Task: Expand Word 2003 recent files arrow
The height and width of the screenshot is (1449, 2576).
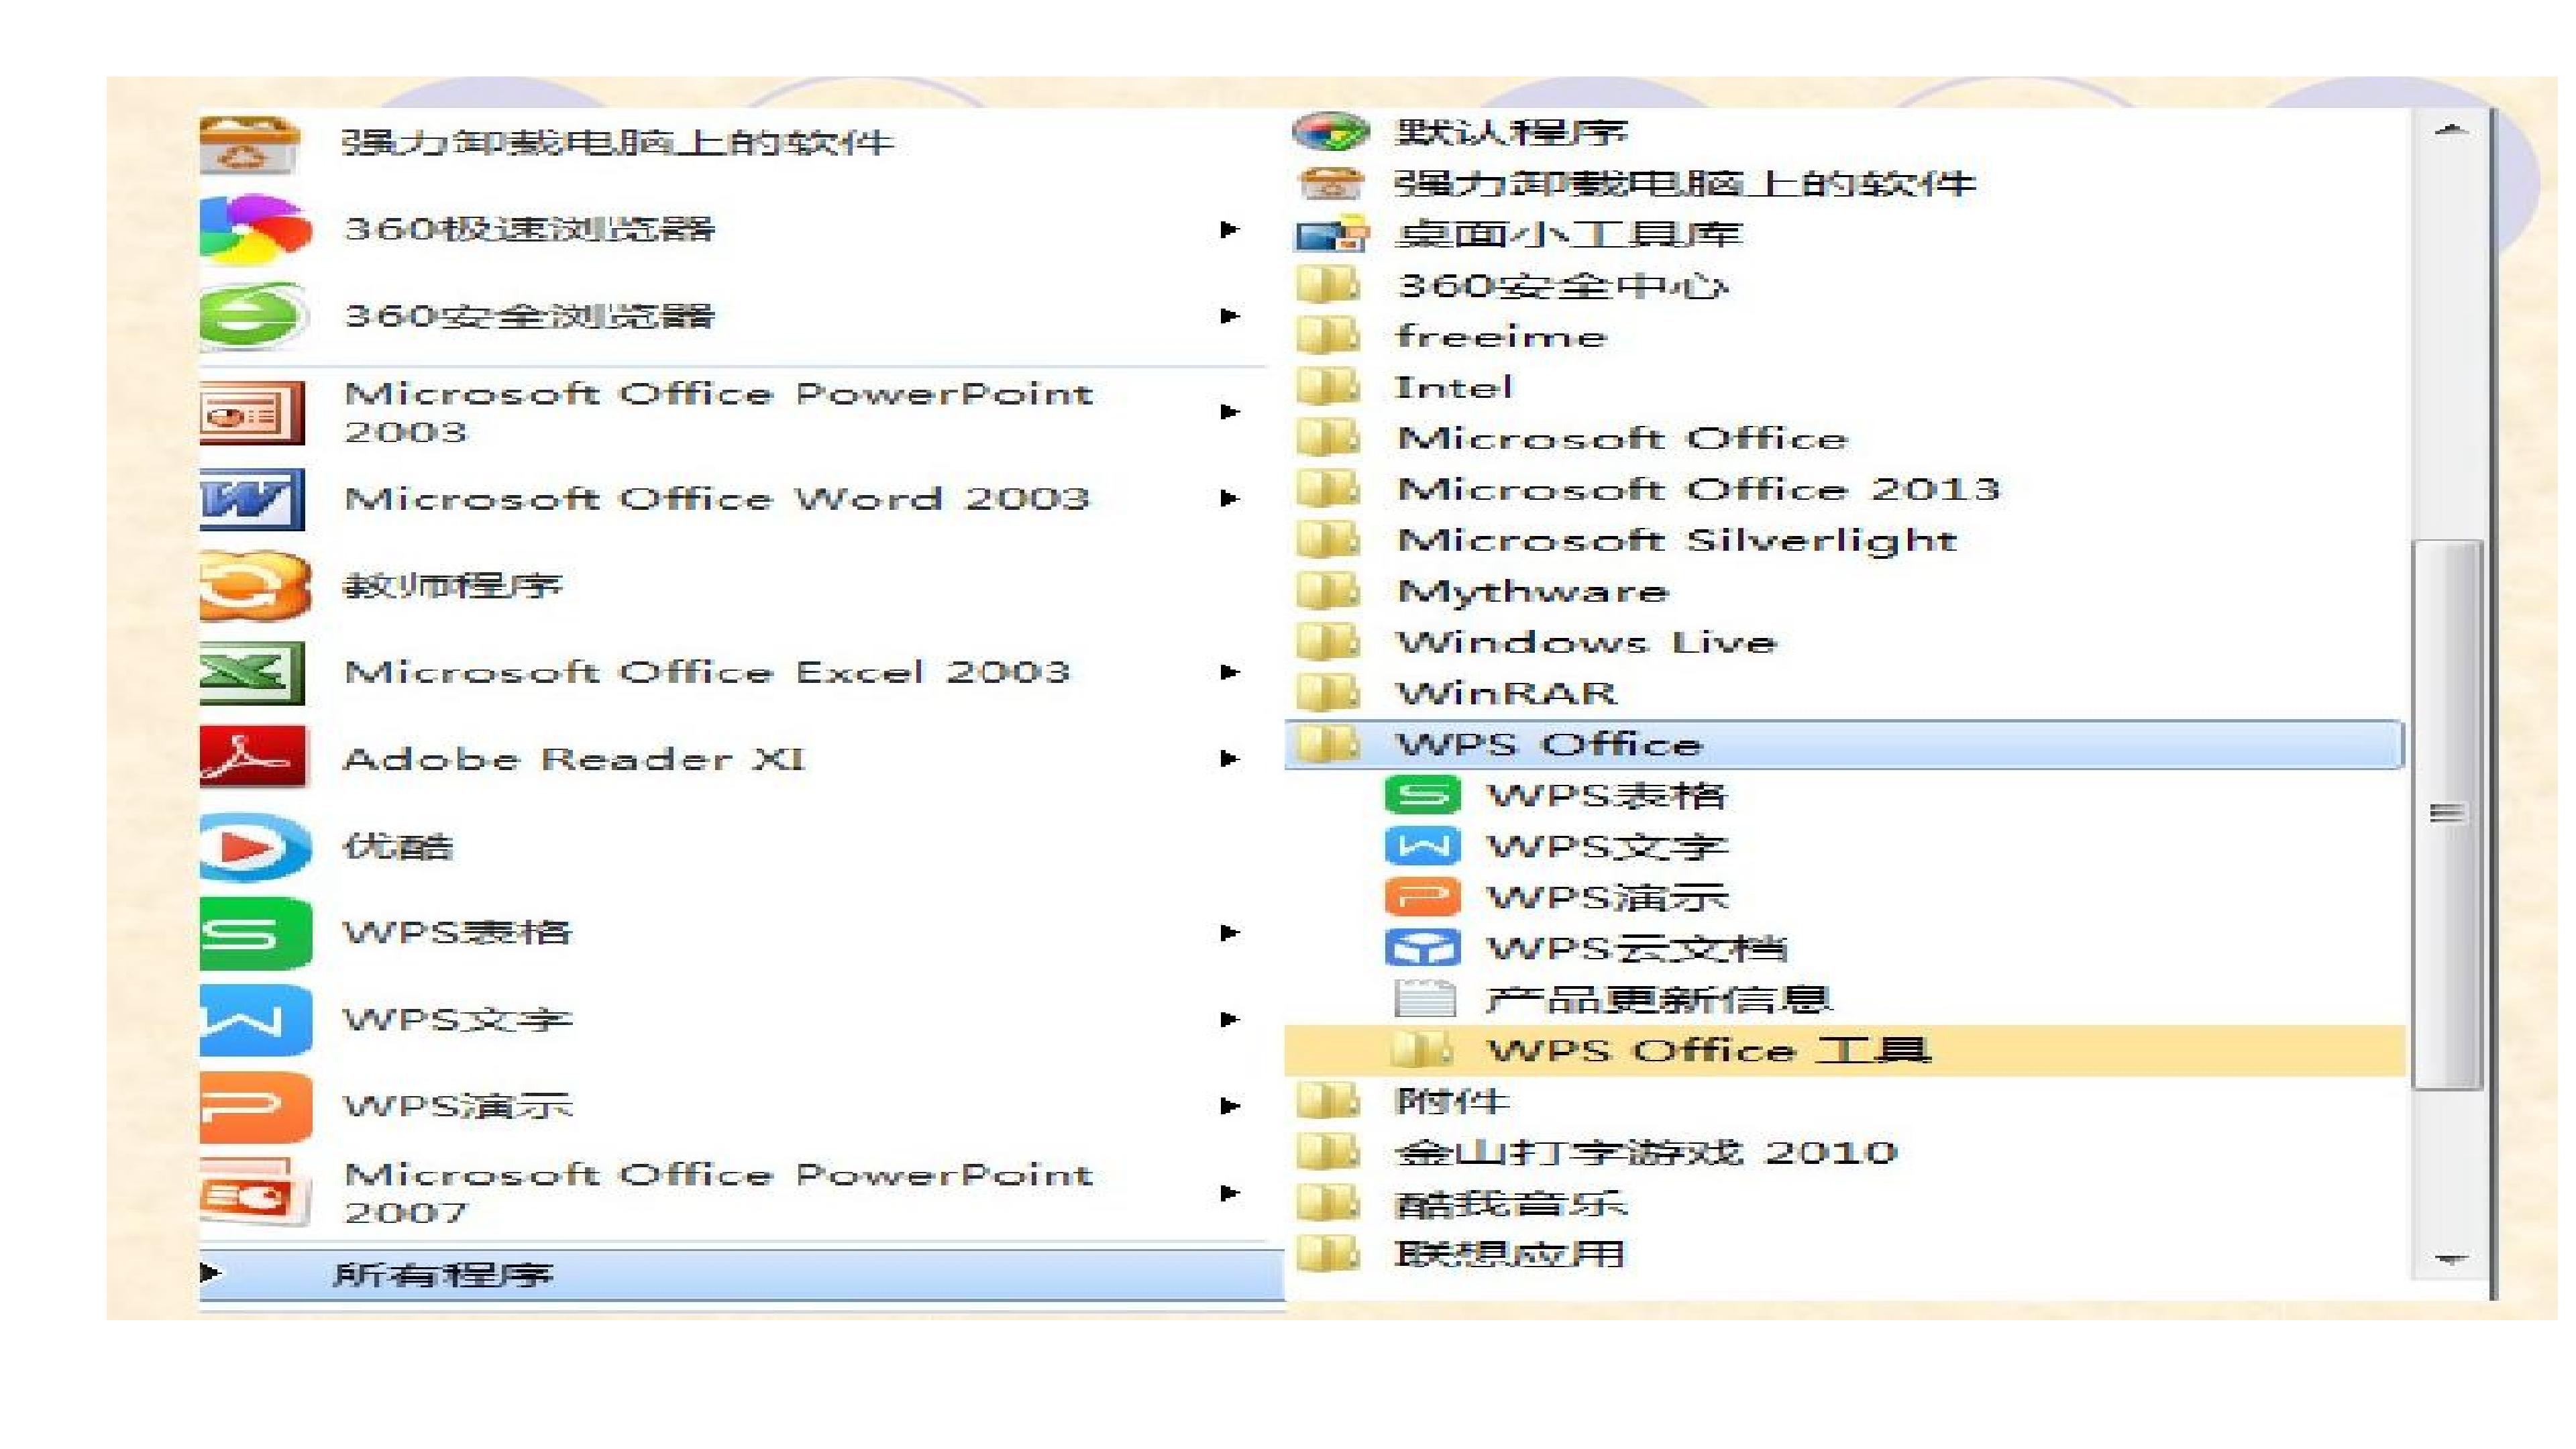Action: [1230, 498]
